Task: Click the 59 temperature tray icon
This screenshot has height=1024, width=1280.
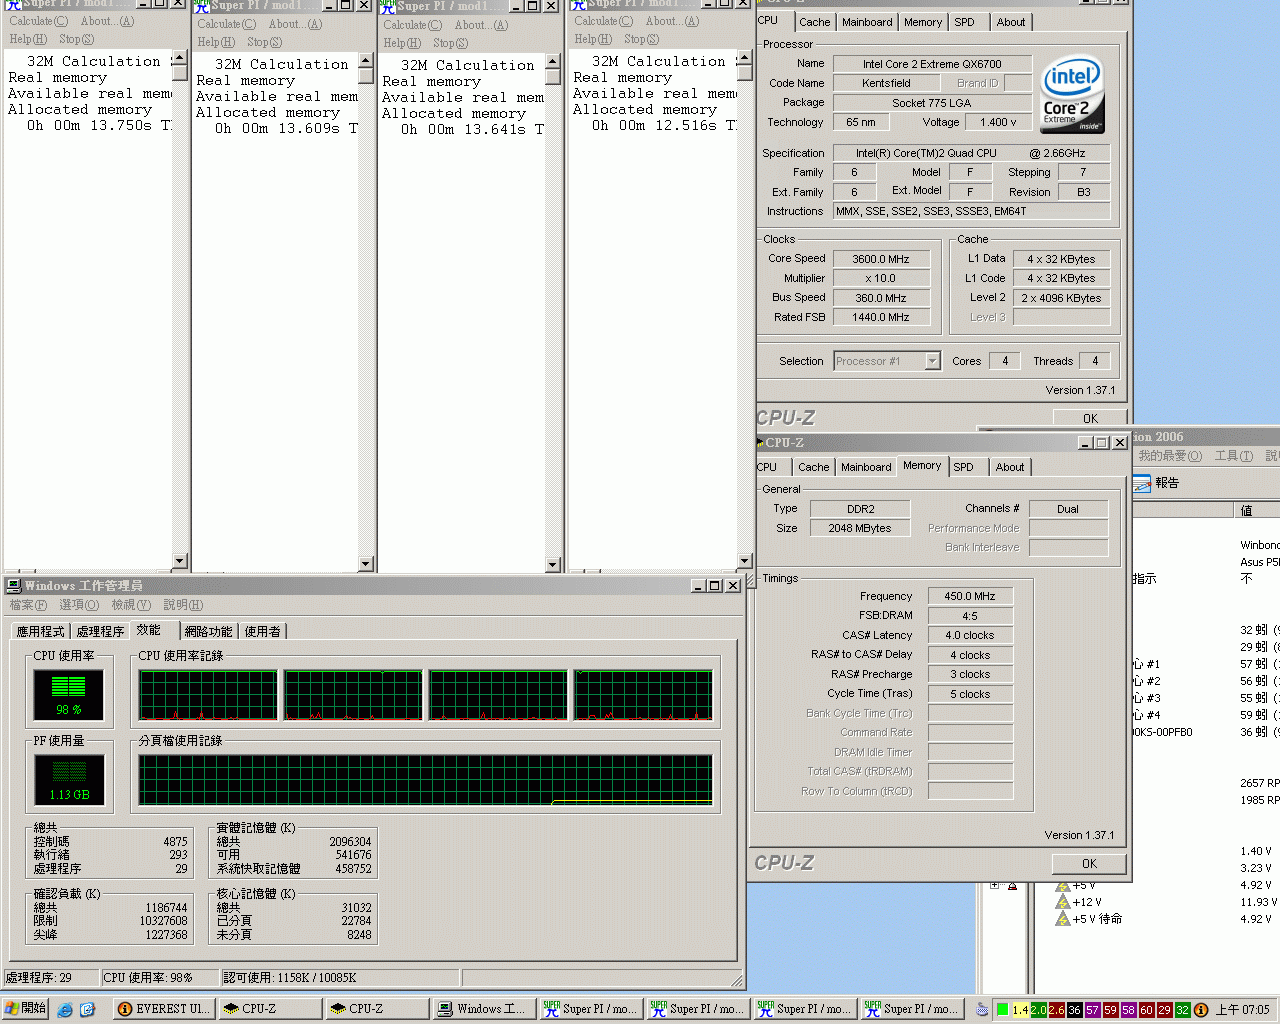Action: tap(1110, 1010)
